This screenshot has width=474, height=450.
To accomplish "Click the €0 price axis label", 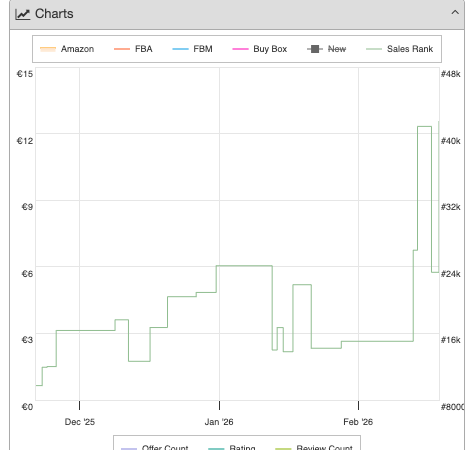I will point(27,407).
